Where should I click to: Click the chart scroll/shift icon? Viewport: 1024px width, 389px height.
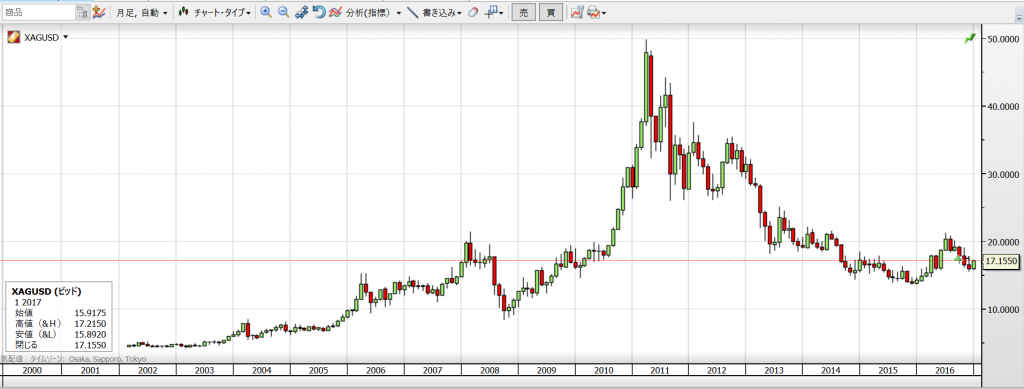click(x=301, y=12)
